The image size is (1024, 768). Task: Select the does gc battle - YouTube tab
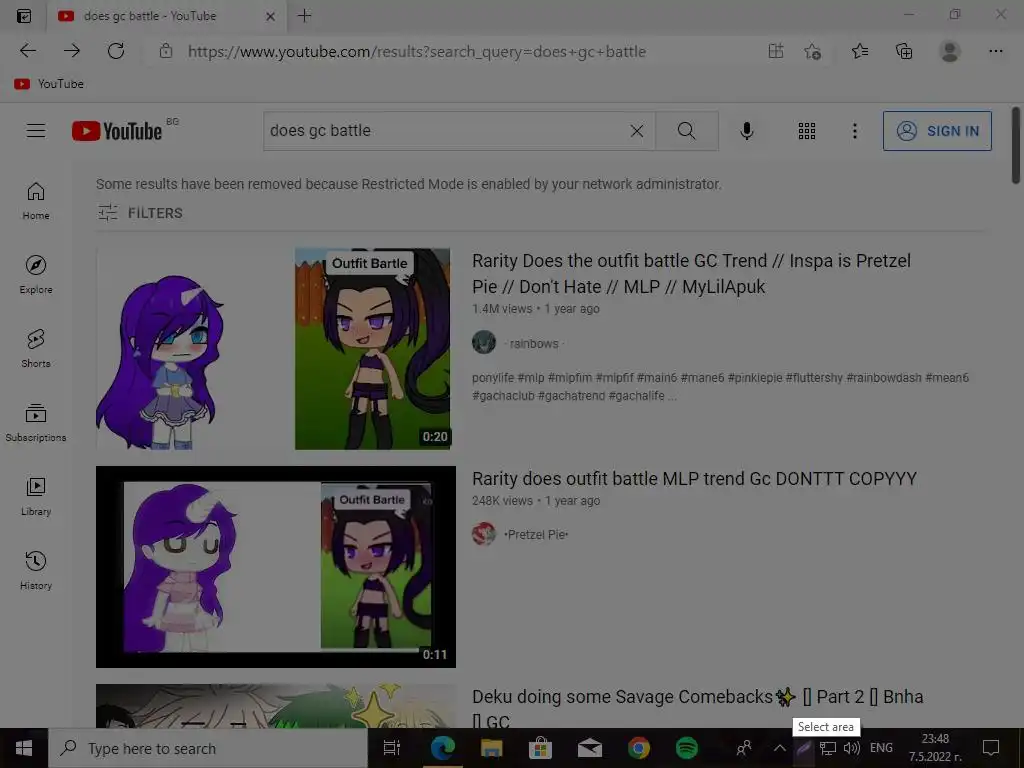click(x=166, y=16)
